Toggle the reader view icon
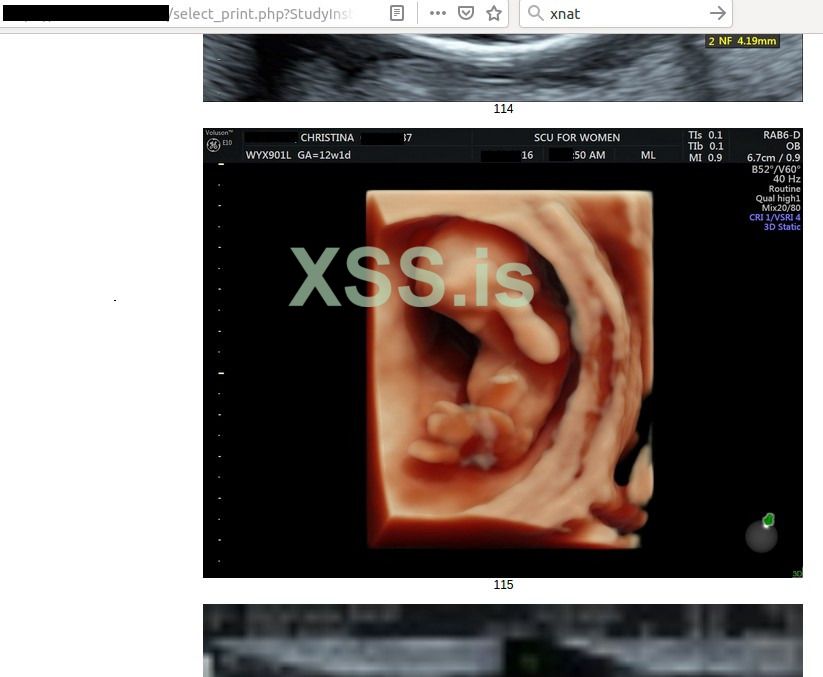 click(x=397, y=13)
